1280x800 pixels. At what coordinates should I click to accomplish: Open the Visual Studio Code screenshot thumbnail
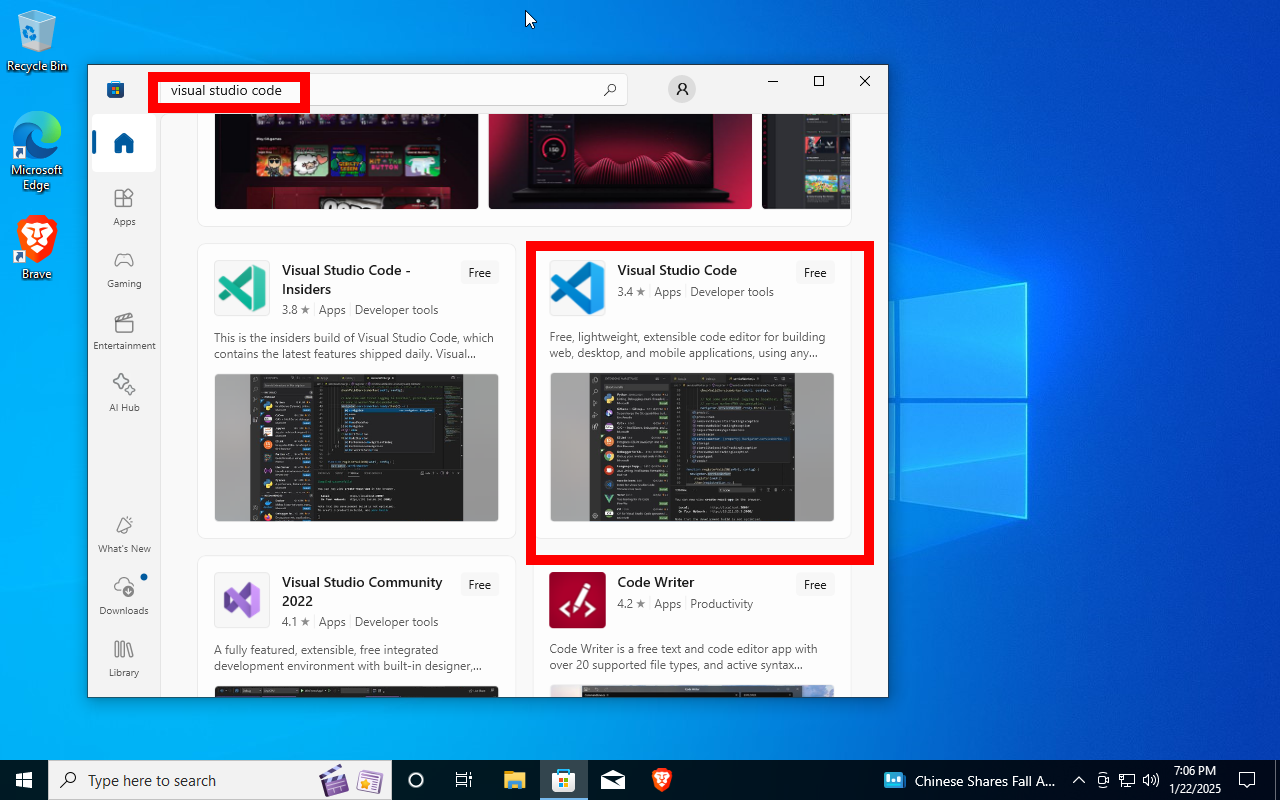tap(692, 447)
